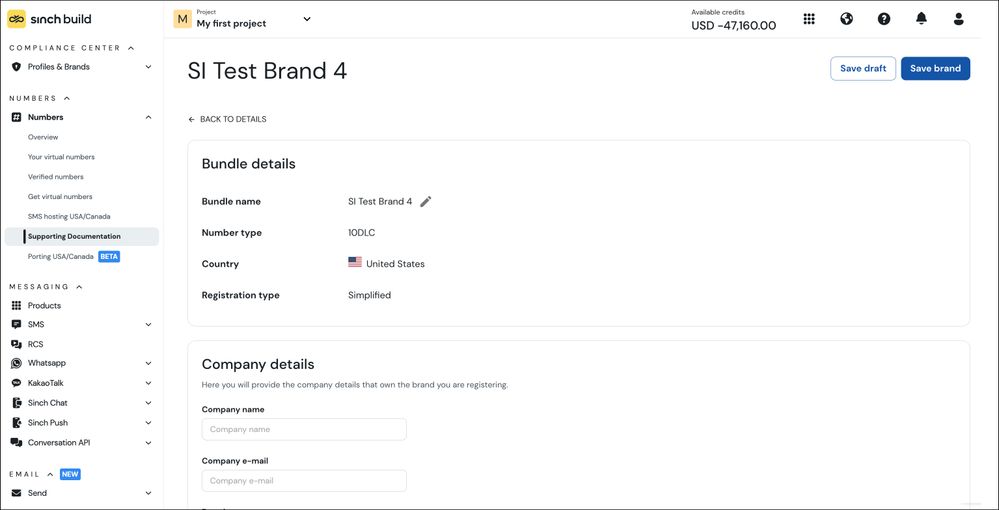
Task: Expand the SMS submenu chevron
Action: [x=148, y=324]
